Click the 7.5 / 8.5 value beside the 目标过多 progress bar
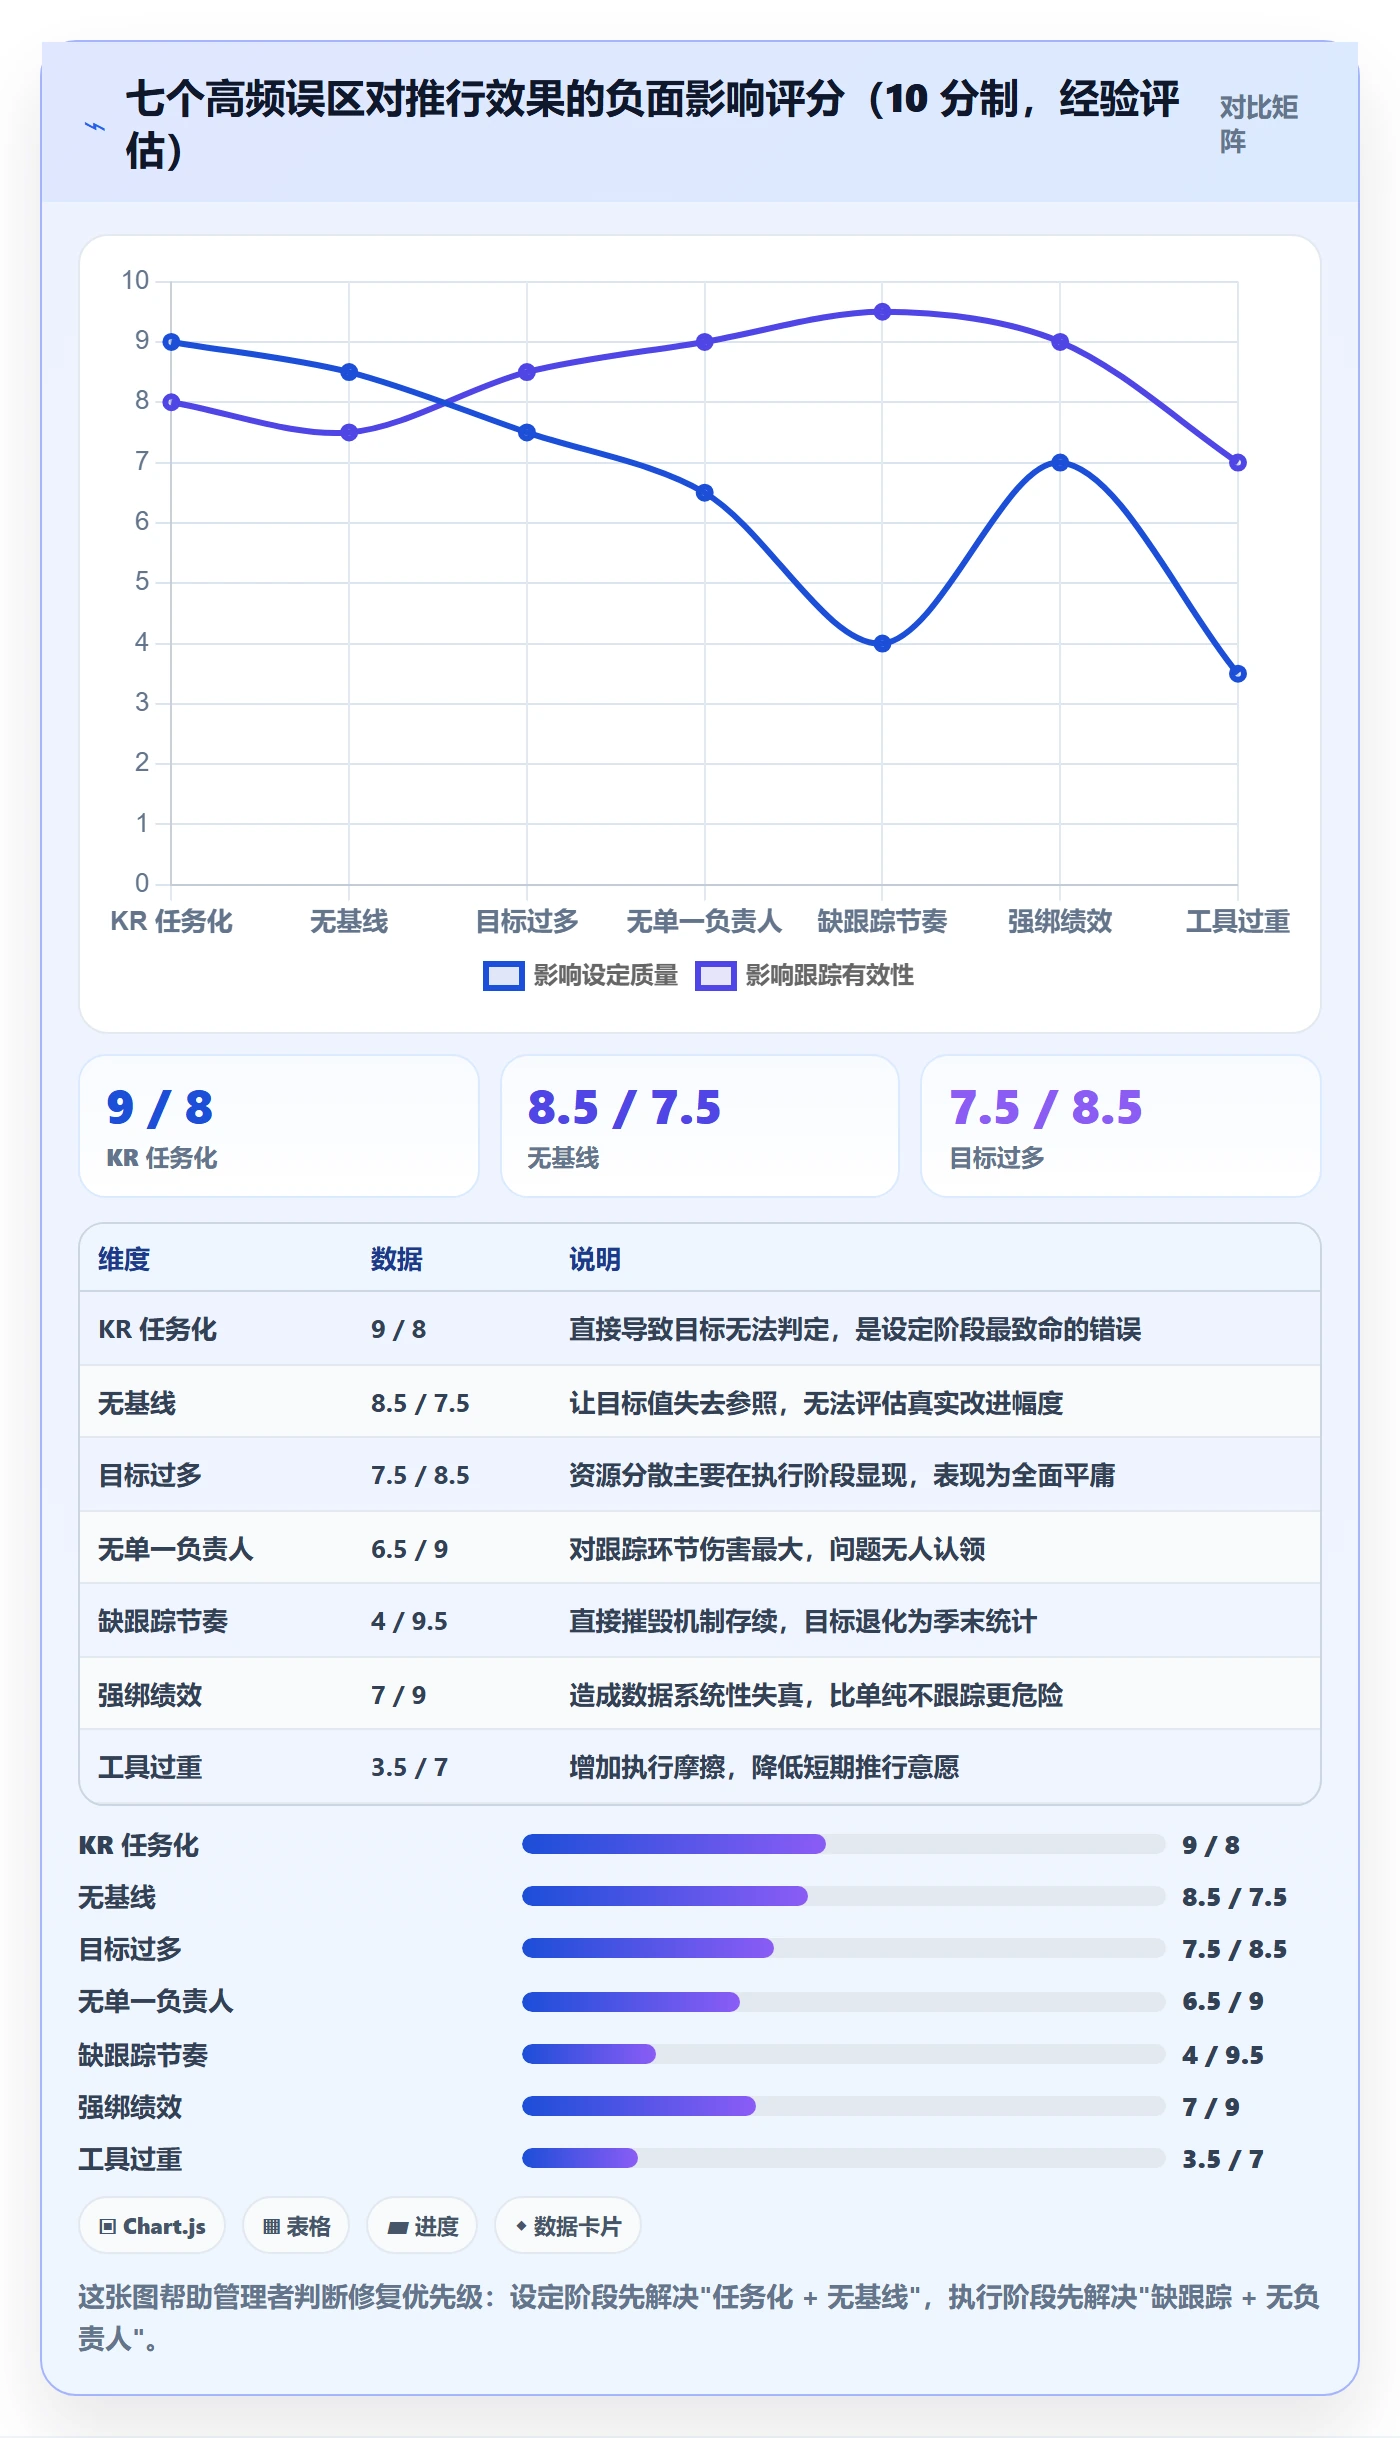The width and height of the screenshot is (1400, 2438). point(1235,1949)
